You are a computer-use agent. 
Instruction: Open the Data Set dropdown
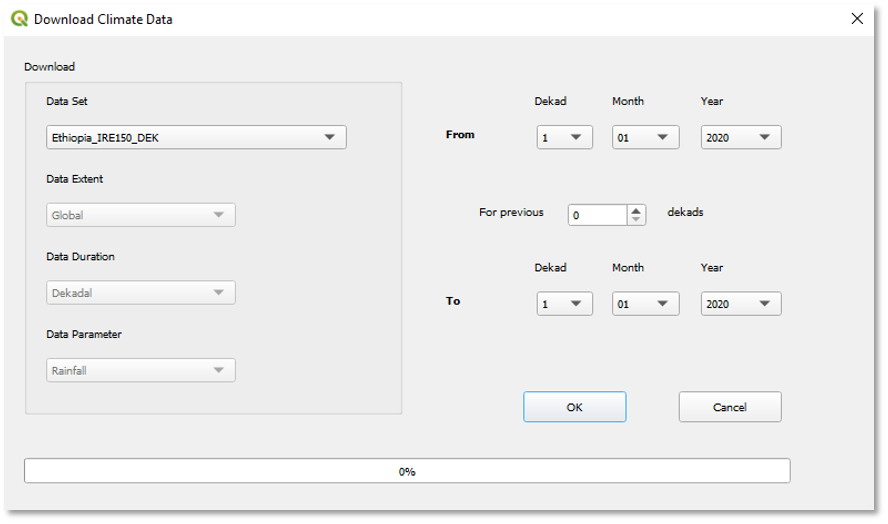tap(196, 138)
